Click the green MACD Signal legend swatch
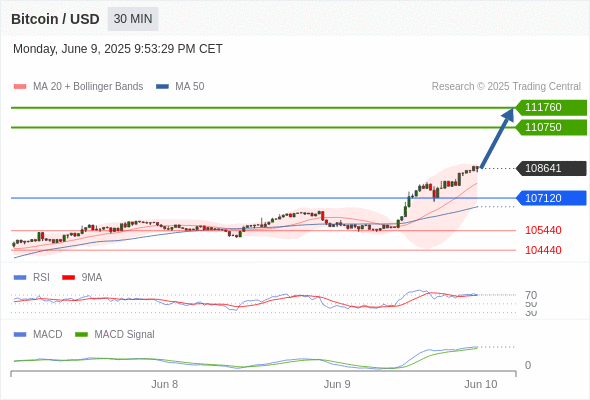Screen dimensions: 590x400 [x=81, y=335]
